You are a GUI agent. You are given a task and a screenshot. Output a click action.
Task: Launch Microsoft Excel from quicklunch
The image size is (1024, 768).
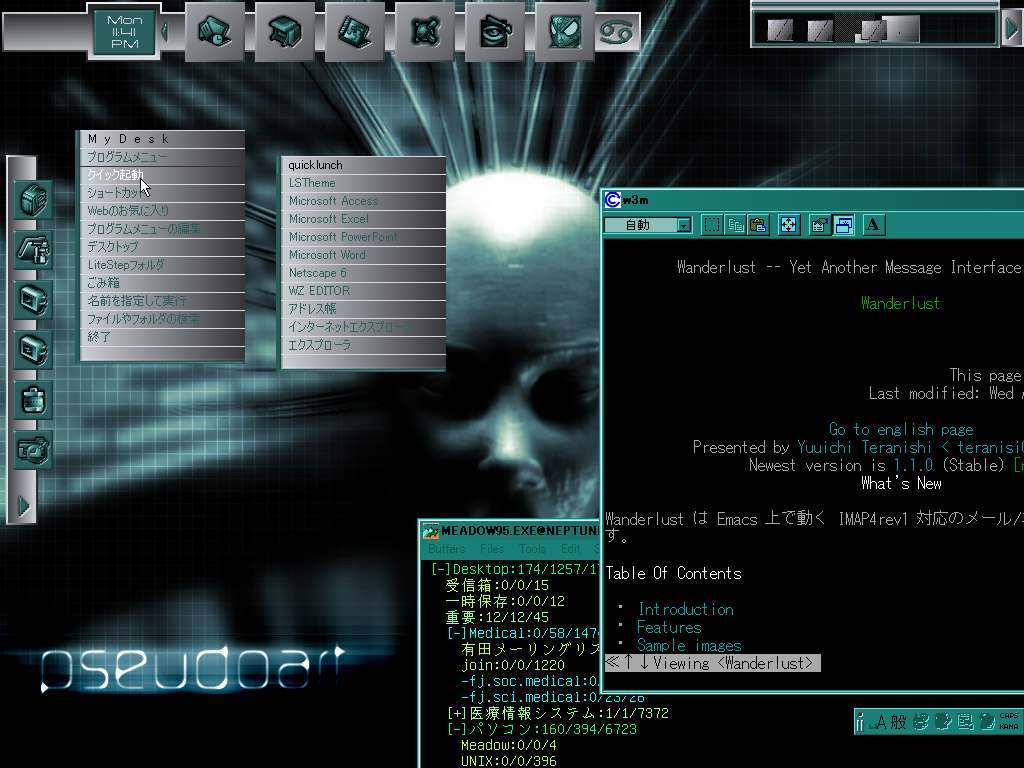tap(364, 219)
